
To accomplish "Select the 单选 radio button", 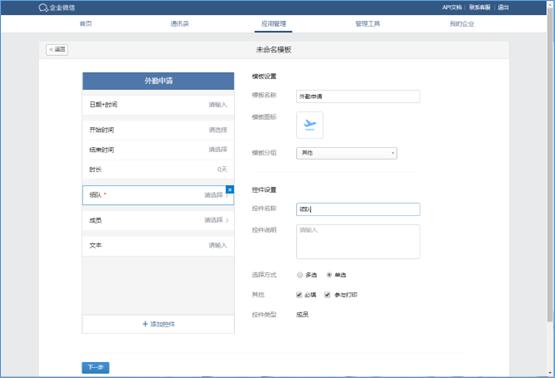I will 329,275.
